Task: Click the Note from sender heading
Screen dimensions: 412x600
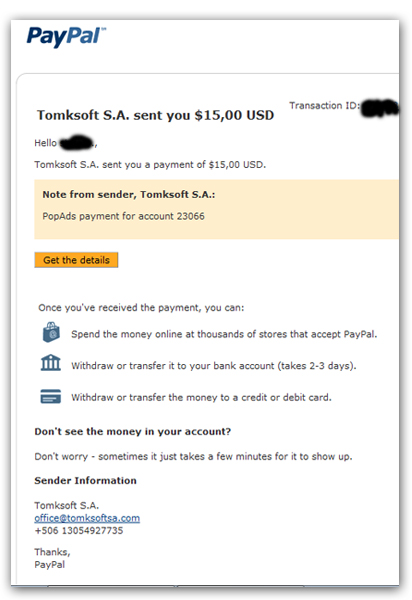Action: [x=129, y=194]
